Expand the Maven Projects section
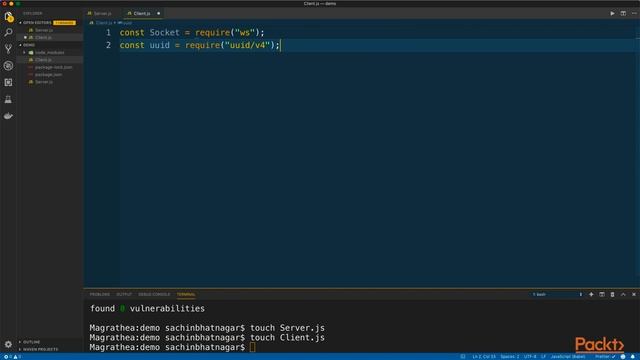The image size is (640, 360). (x=39, y=349)
